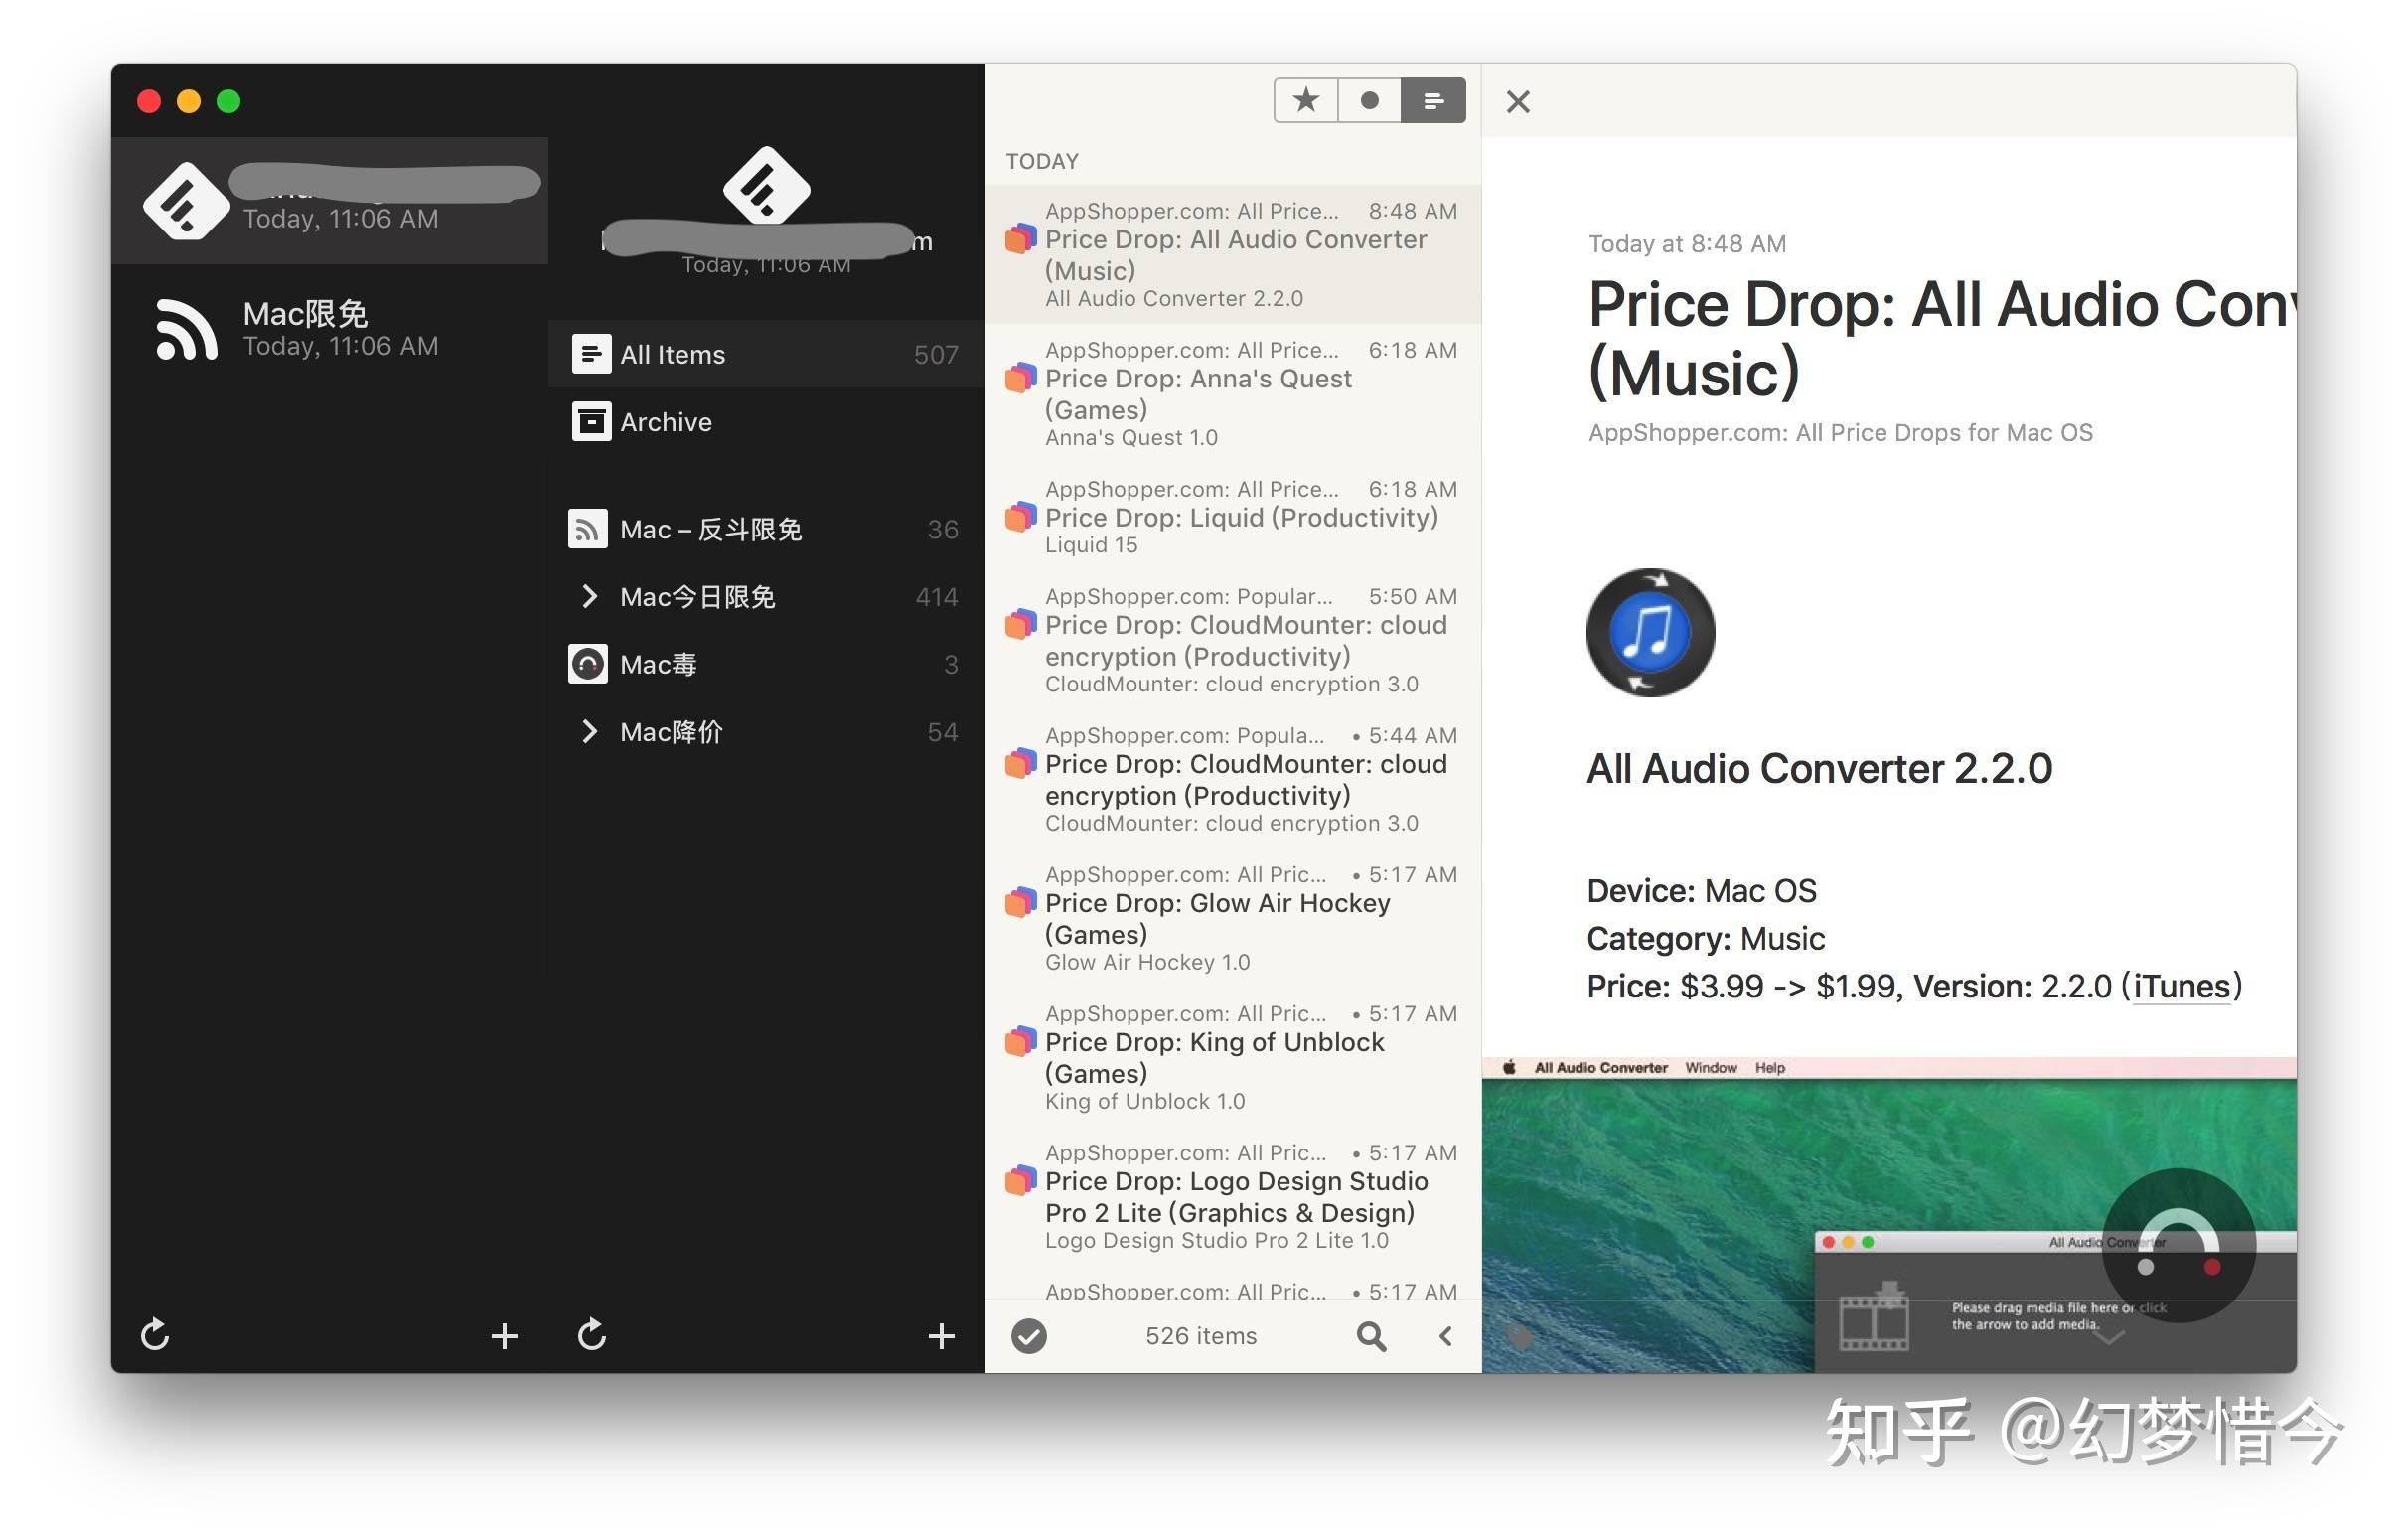2408x1532 pixels.
Task: Open the Mac毒 feed
Action: pyautogui.click(x=766, y=664)
